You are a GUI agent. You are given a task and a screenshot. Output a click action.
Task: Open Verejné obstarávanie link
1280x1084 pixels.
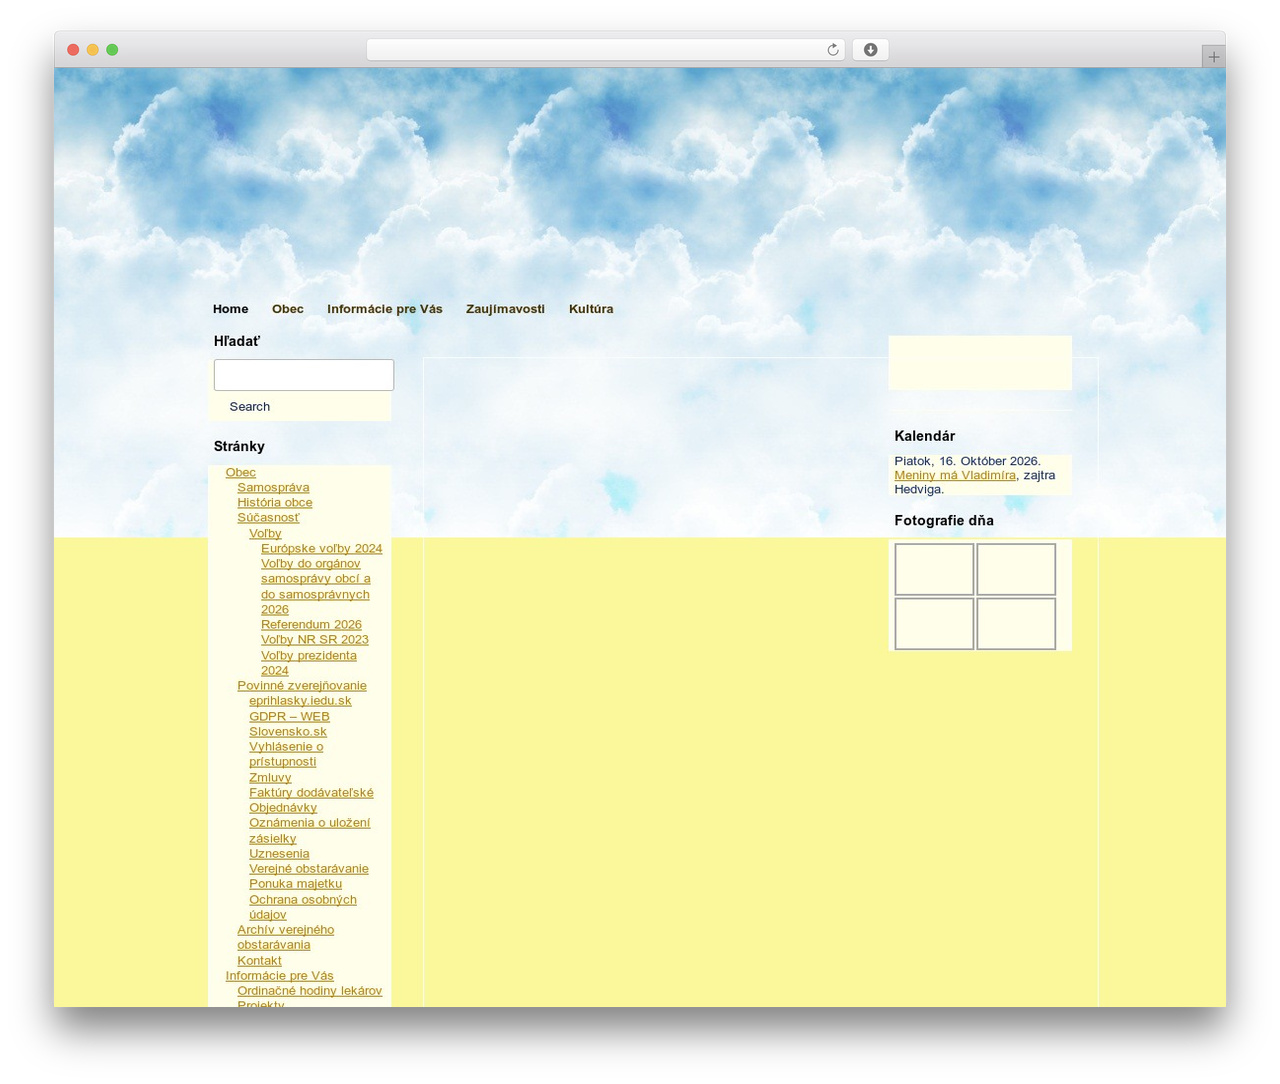309,868
